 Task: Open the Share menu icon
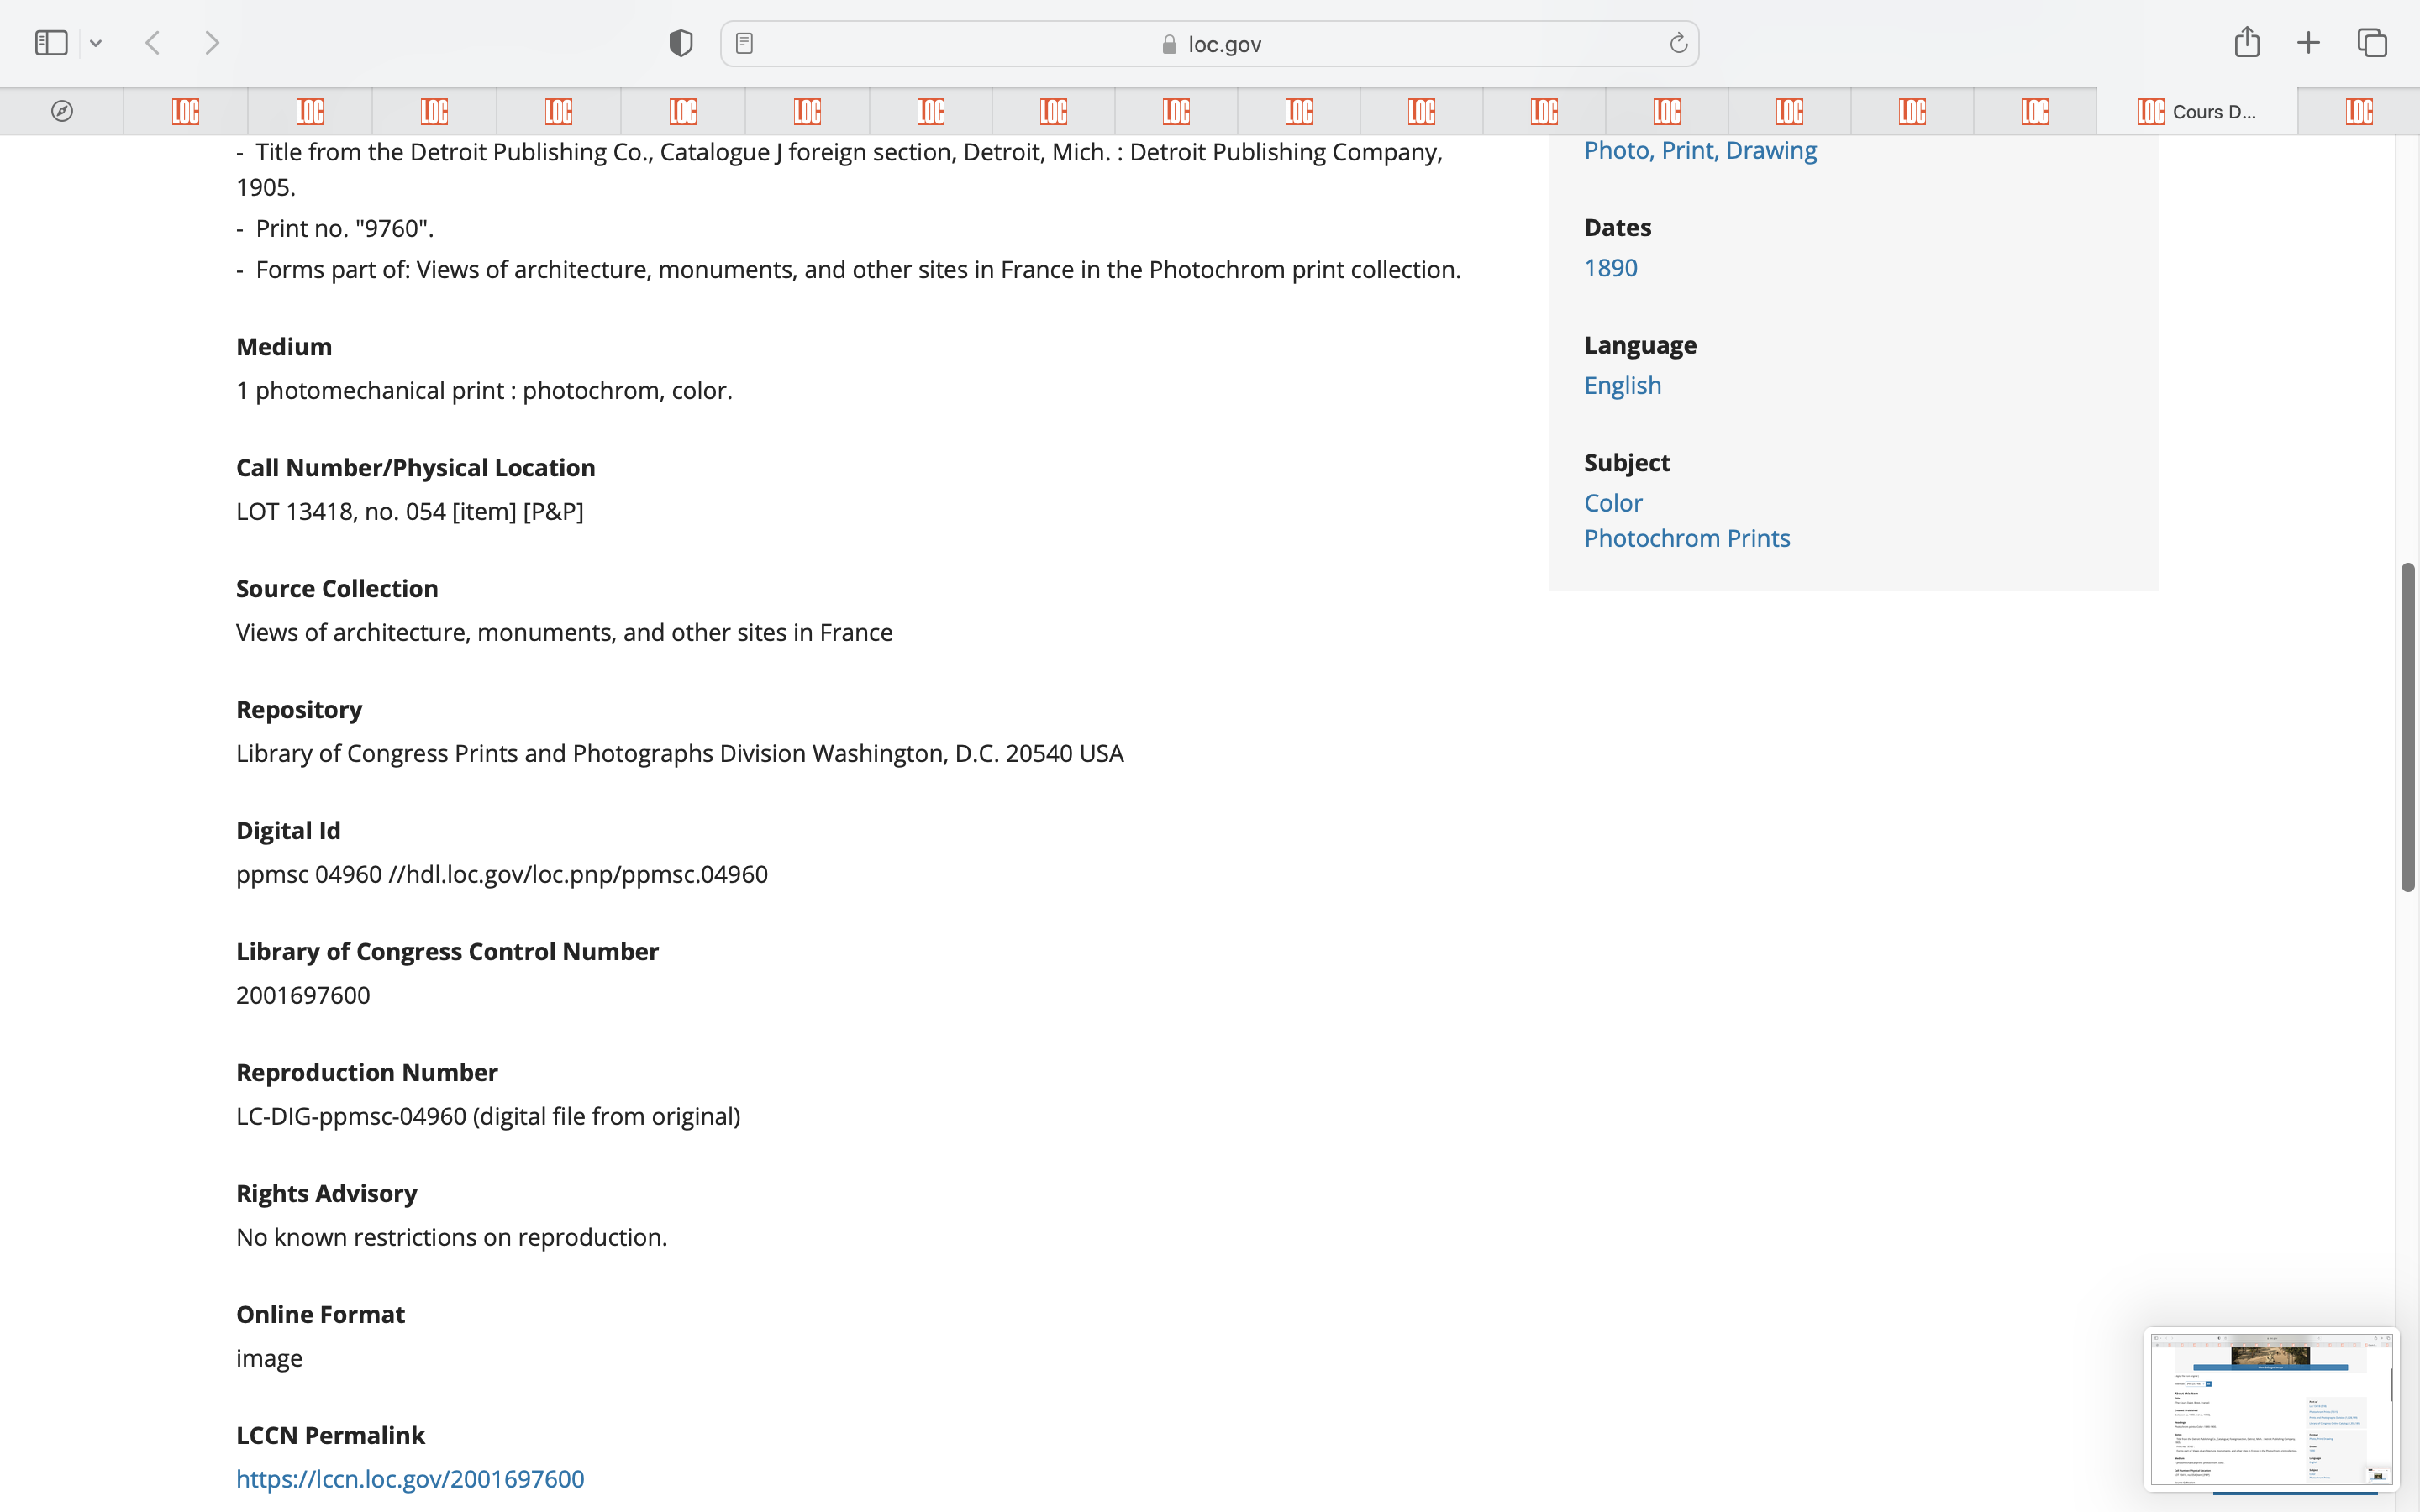click(2247, 42)
